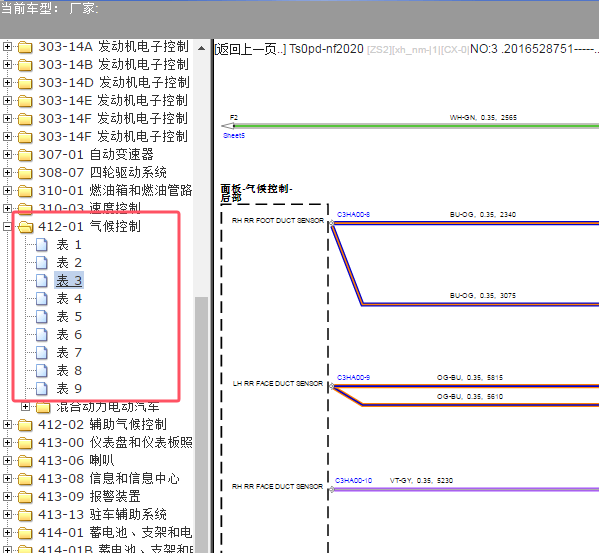Select the 表 4 page icon
599x553 pixels.
coord(42,298)
